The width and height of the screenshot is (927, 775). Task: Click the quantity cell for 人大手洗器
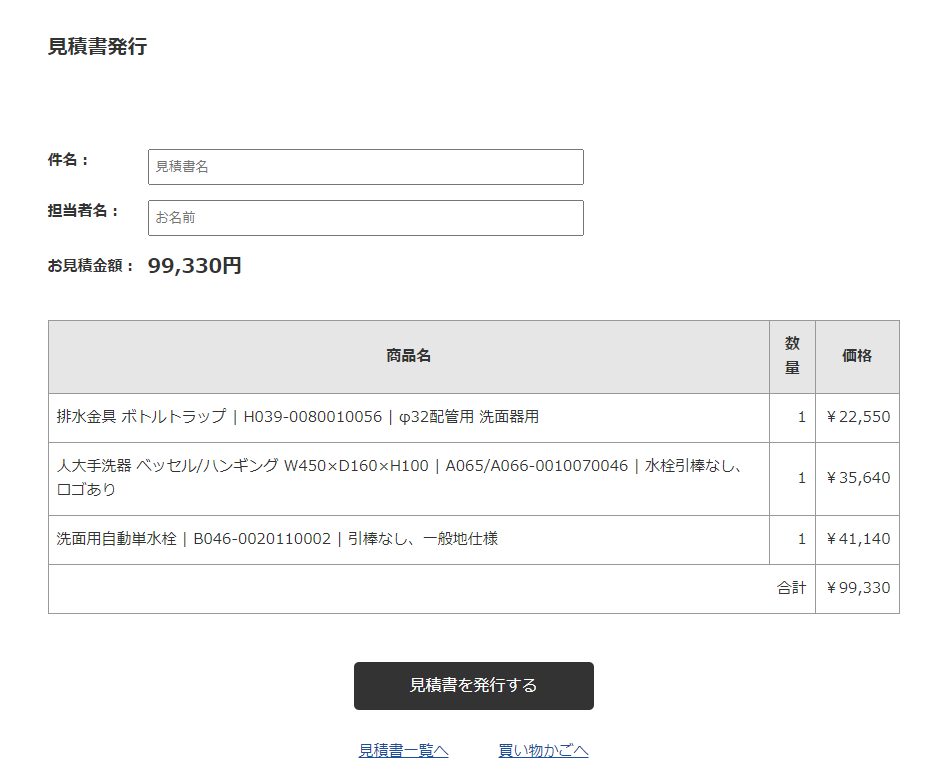pyautogui.click(x=792, y=478)
